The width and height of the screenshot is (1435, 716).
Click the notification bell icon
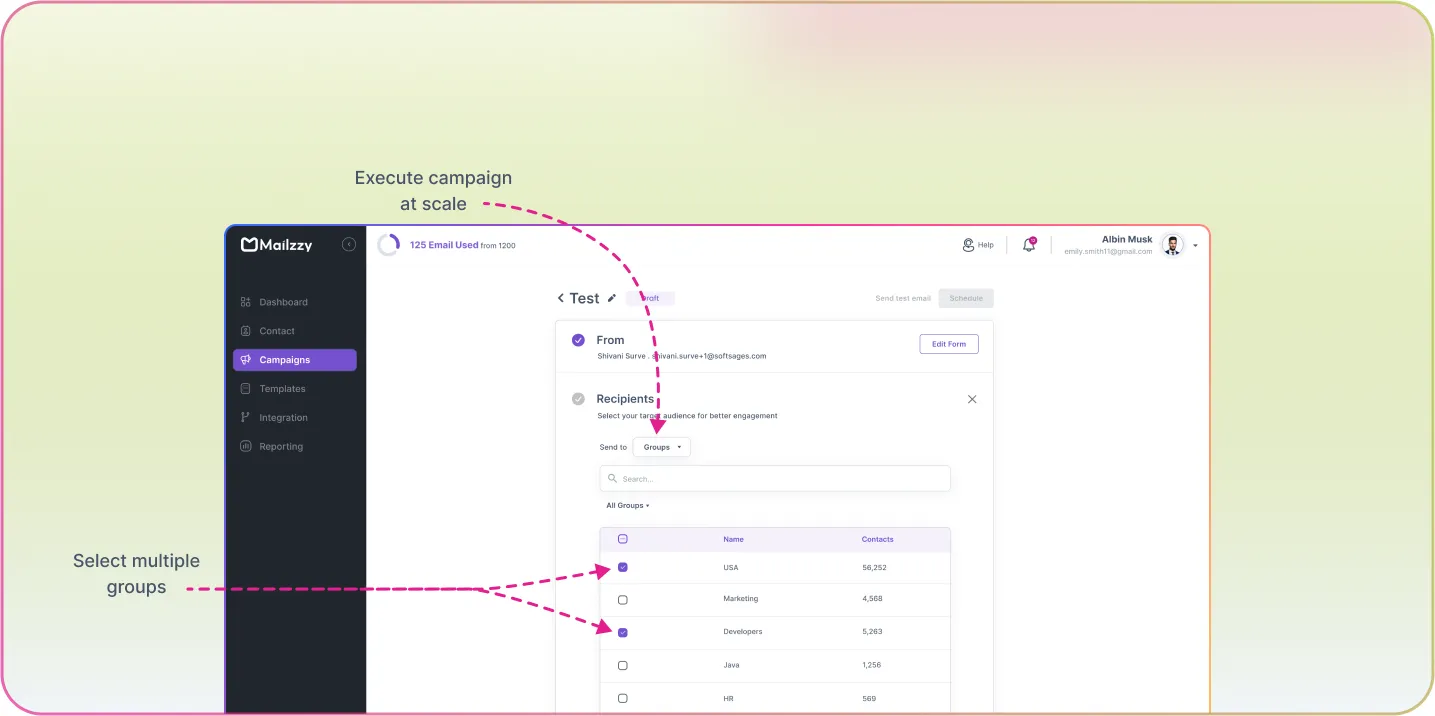click(x=1028, y=243)
